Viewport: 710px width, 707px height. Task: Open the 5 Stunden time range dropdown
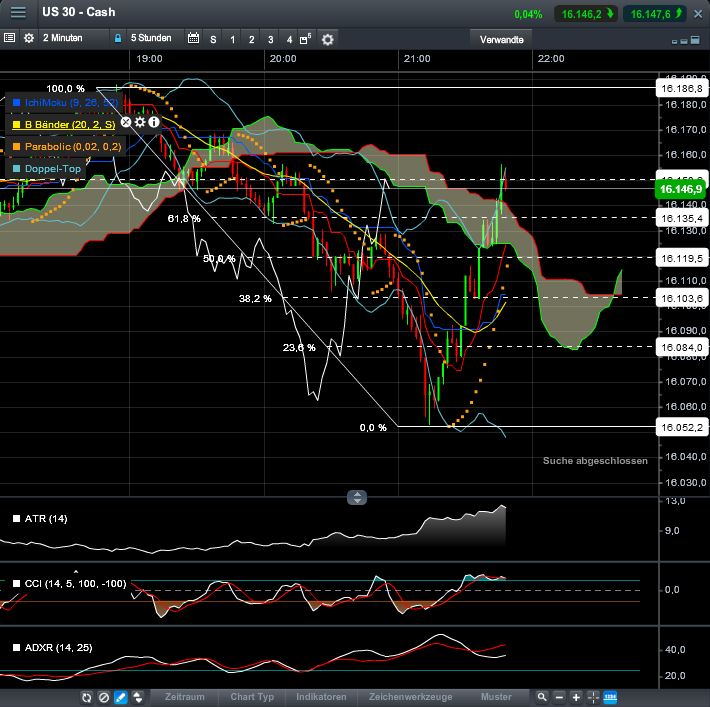coord(151,38)
